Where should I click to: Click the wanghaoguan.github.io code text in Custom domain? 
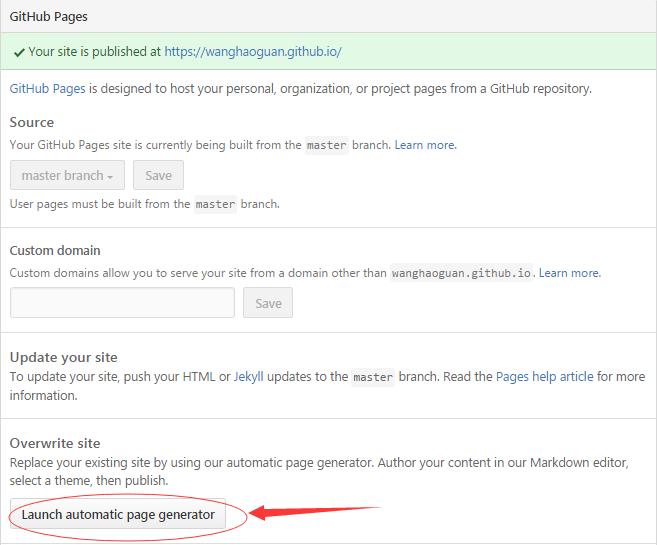pos(462,273)
